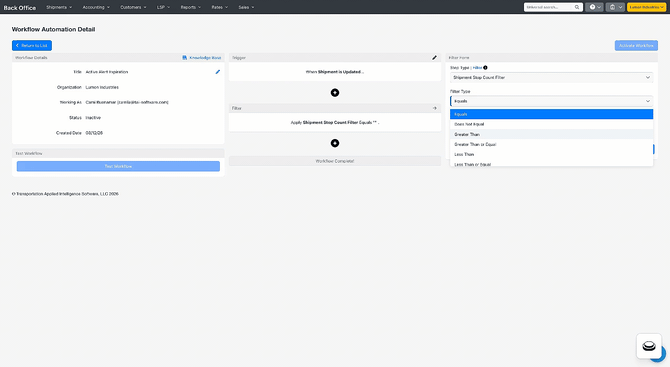Screen dimensions: 670x367
Task: Open the Knowledge Base link
Action: tap(202, 58)
